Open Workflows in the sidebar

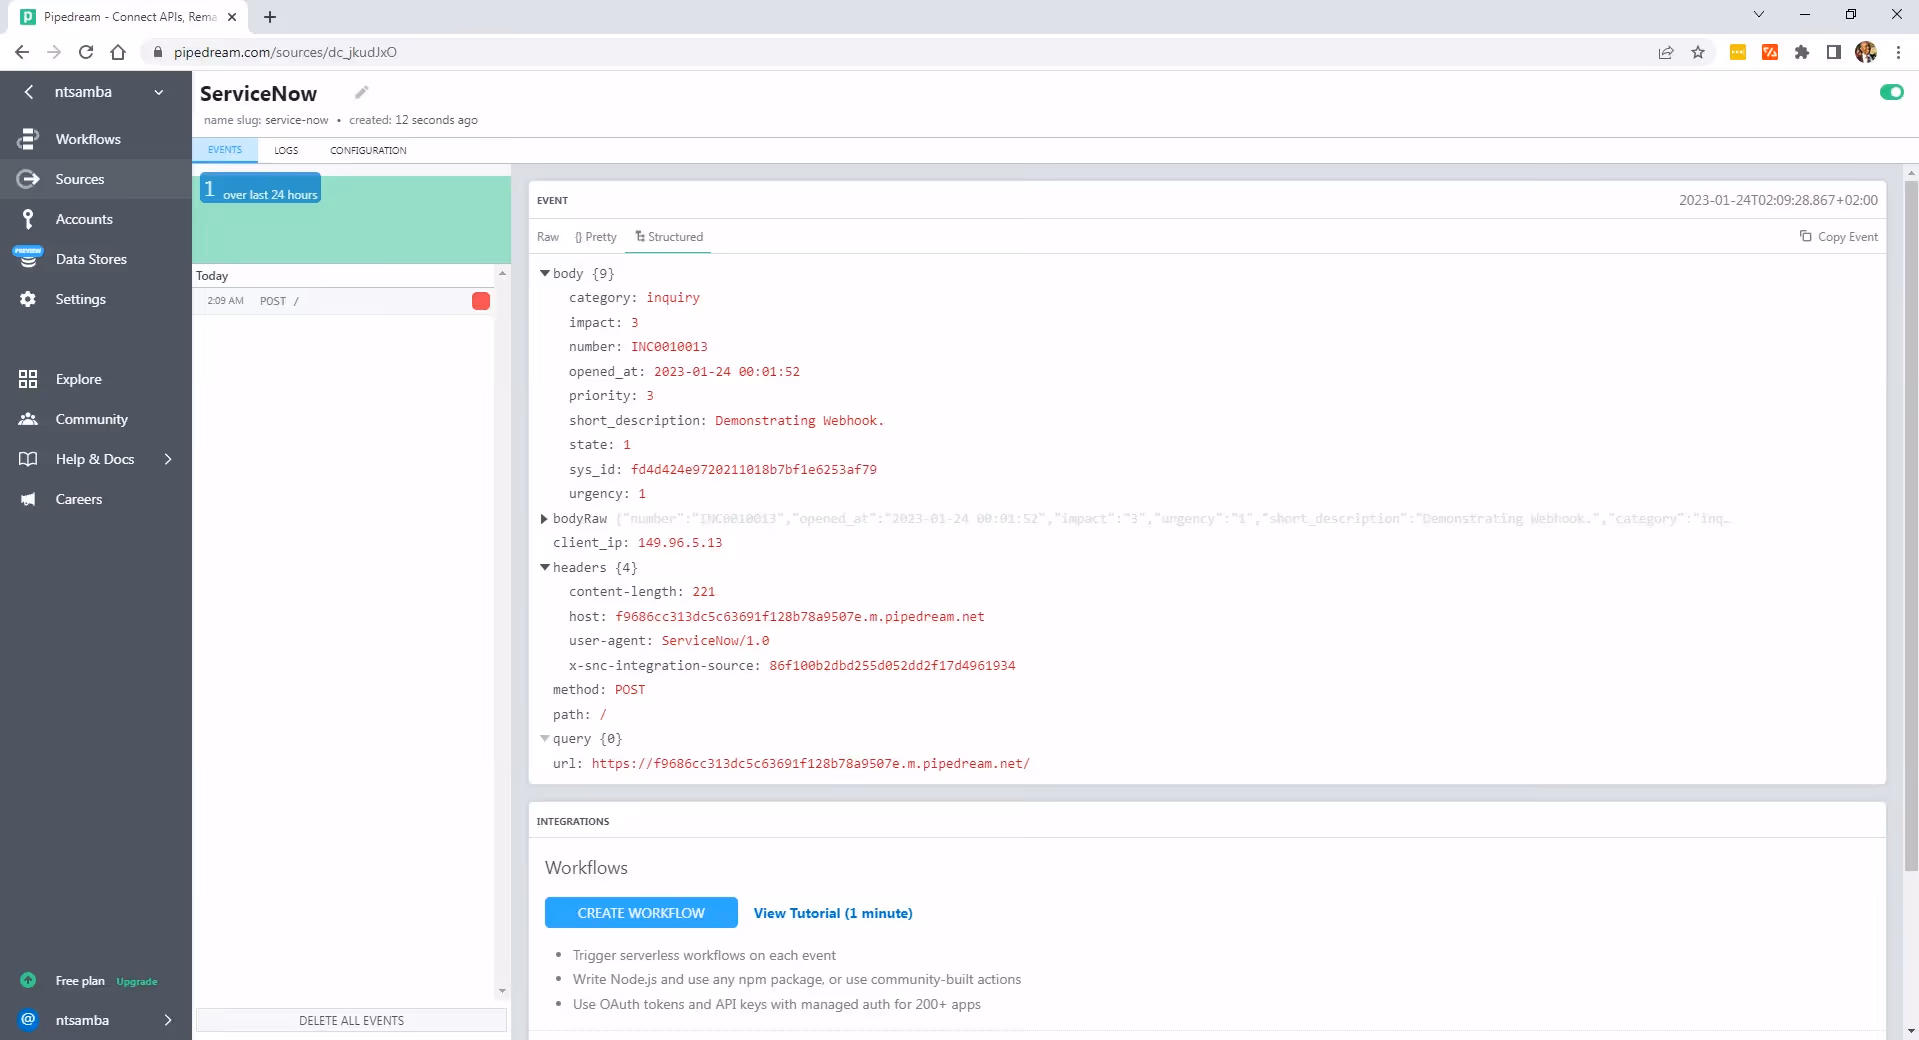(87, 139)
